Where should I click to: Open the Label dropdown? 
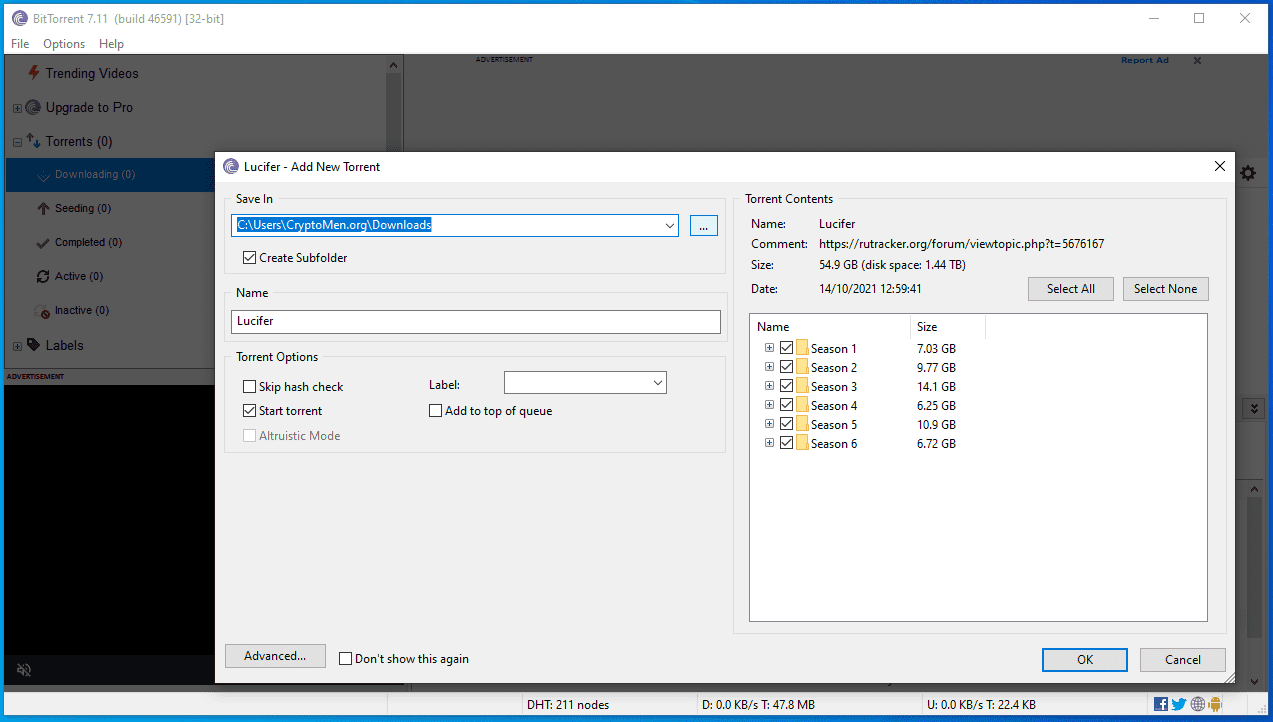[x=657, y=382]
